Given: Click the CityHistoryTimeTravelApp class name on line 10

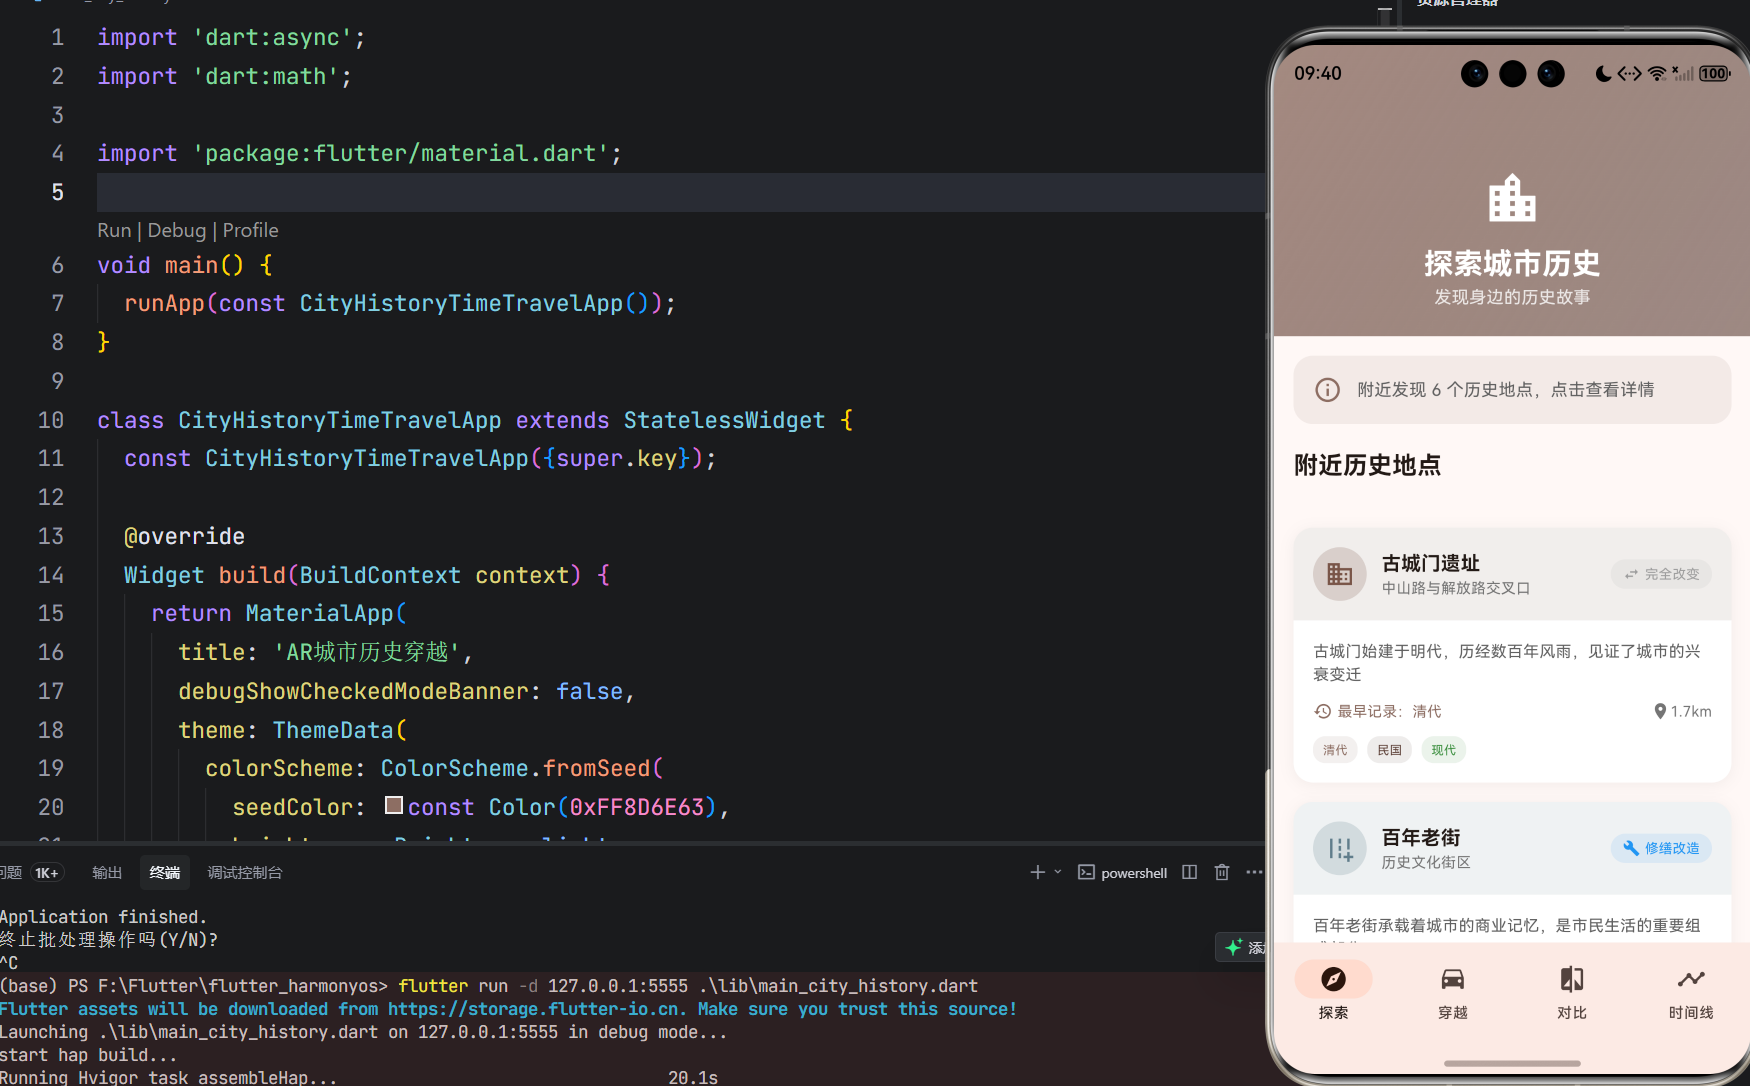Looking at the screenshot, I should (x=339, y=421).
